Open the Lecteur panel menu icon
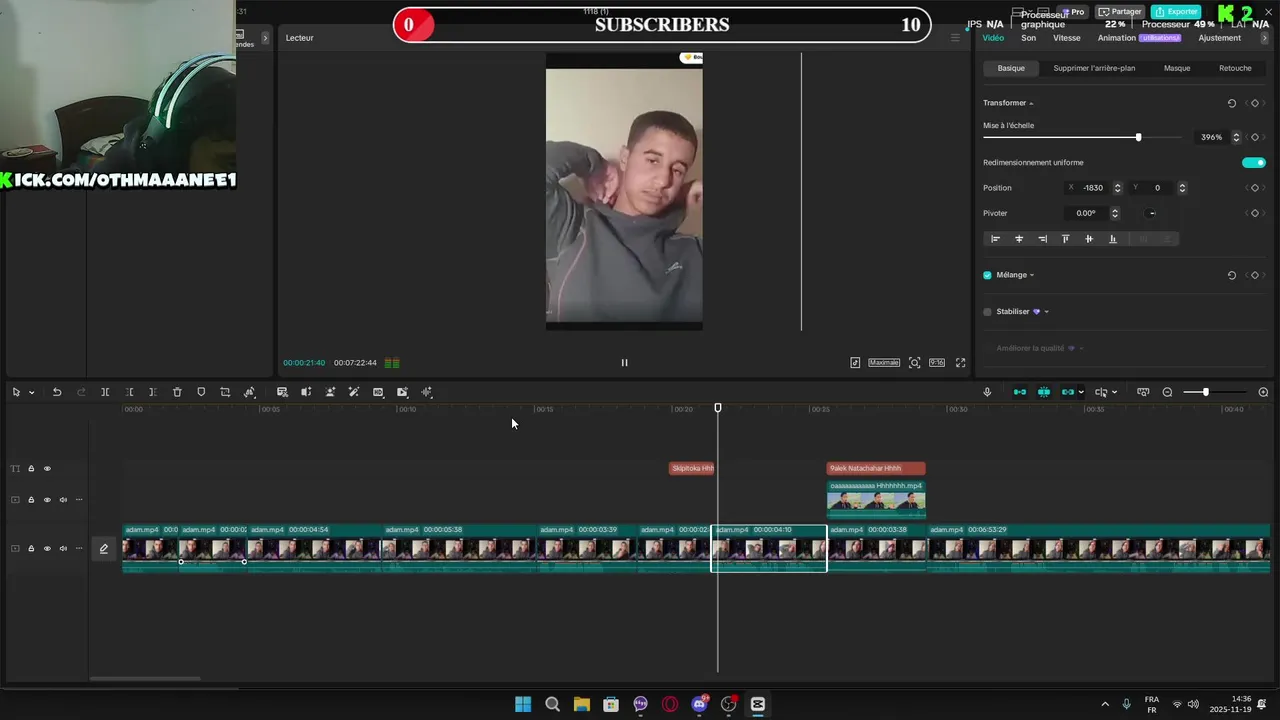 (x=955, y=38)
